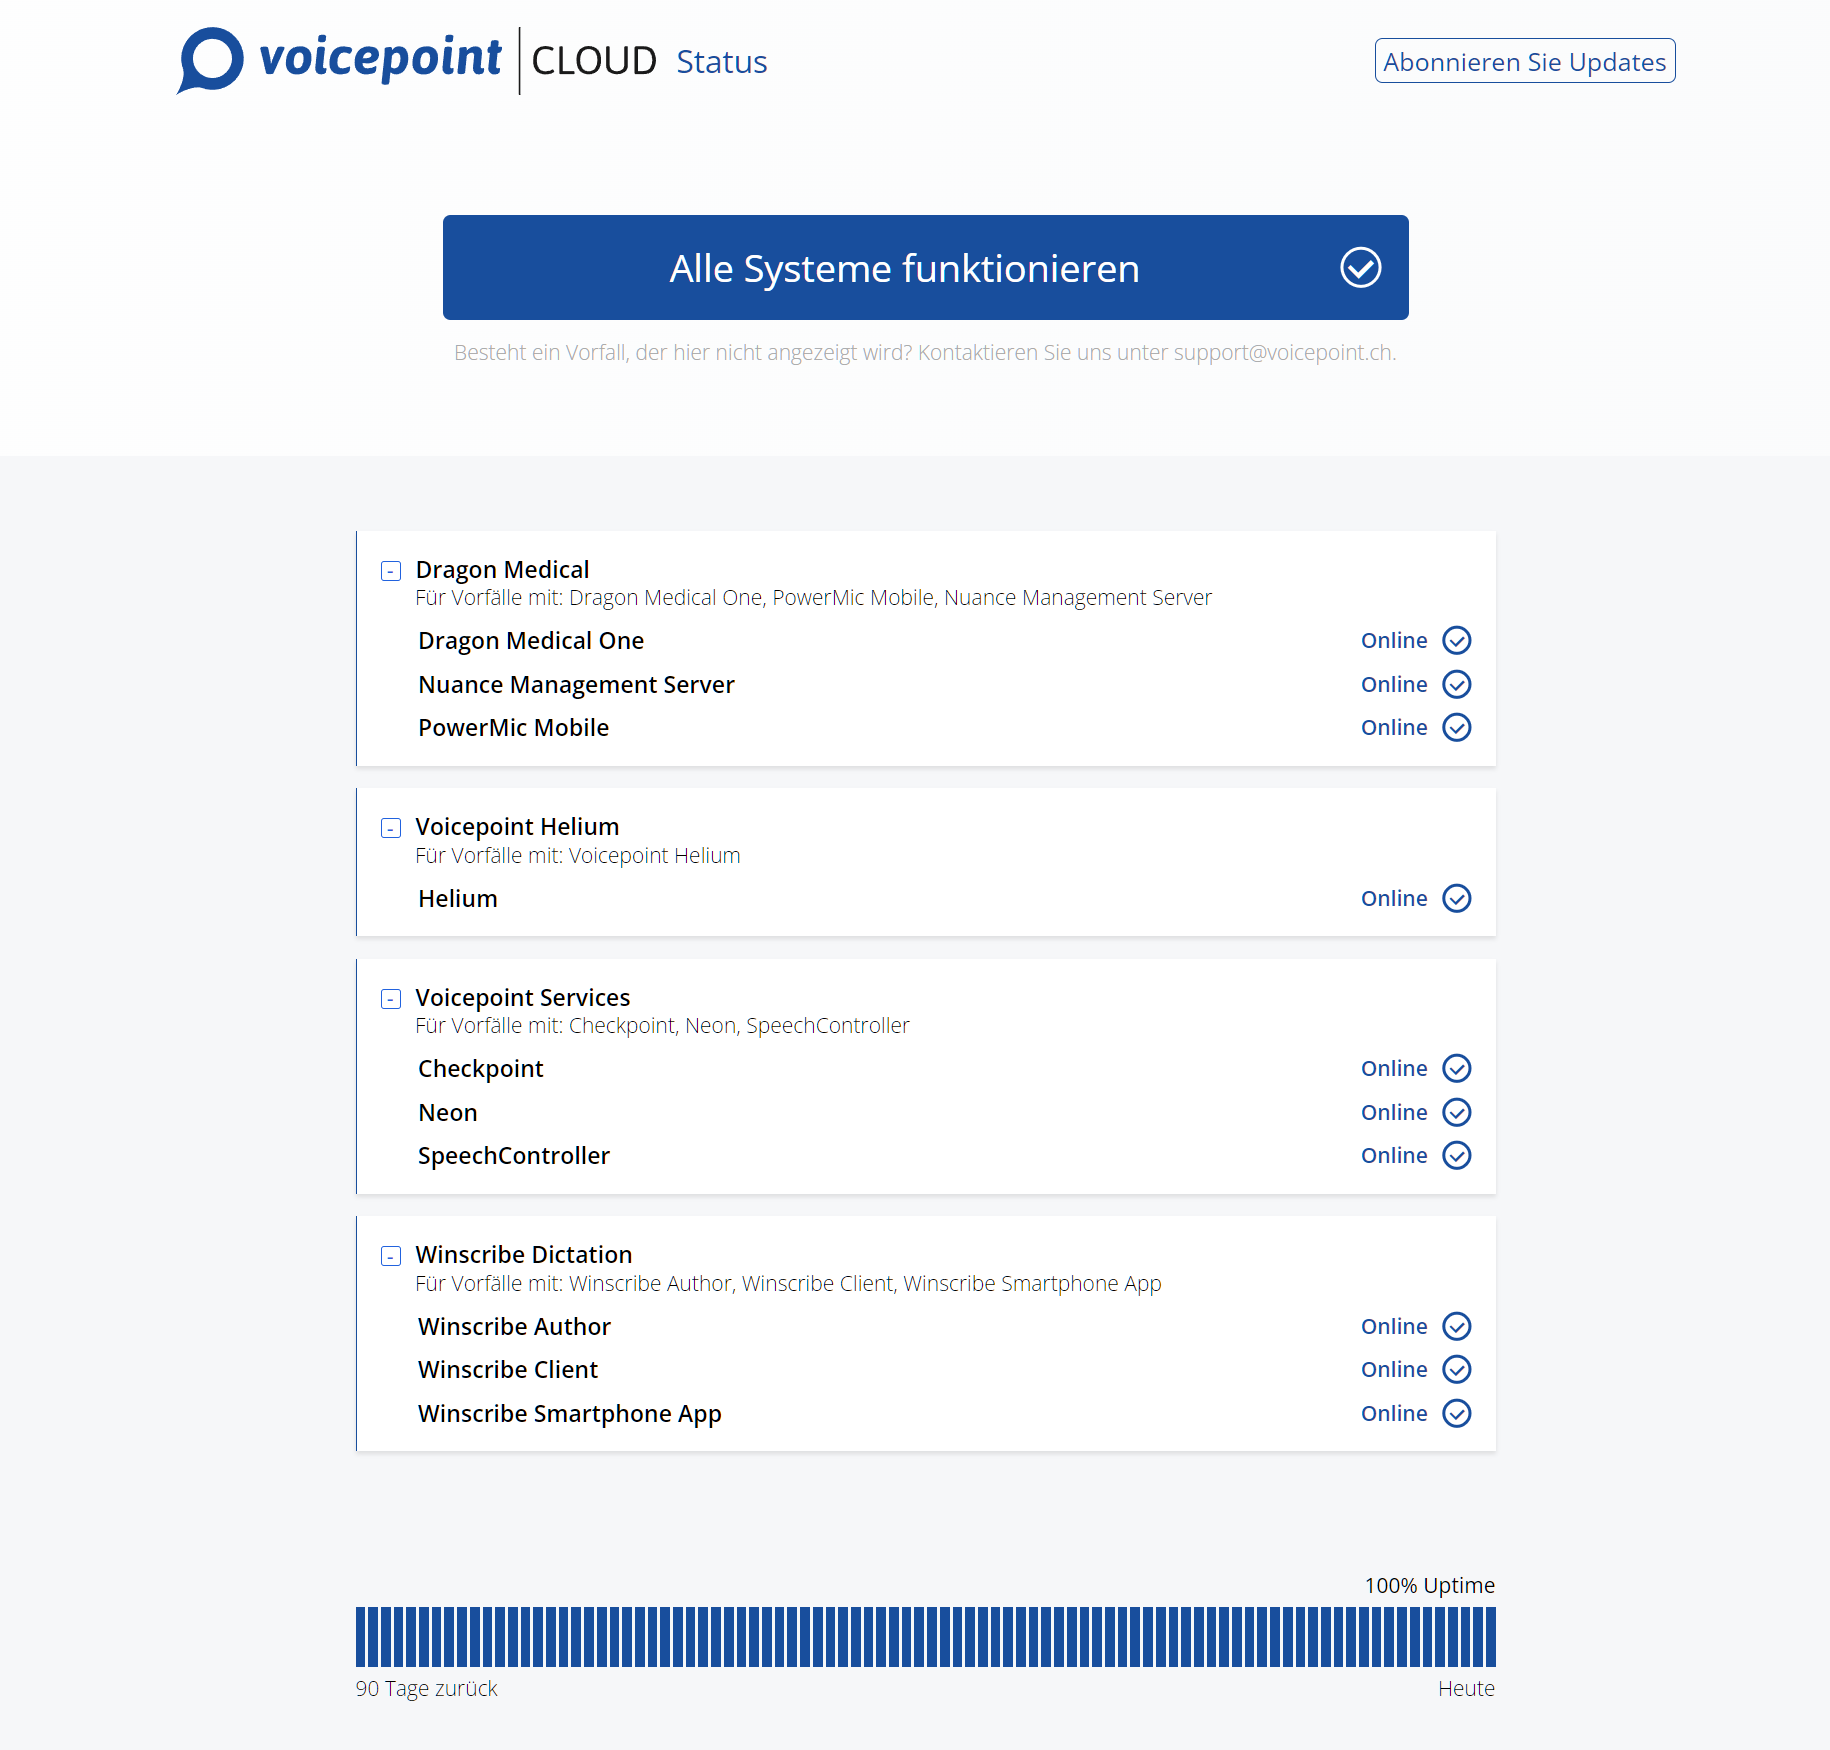Click the voicepoint speech bubble logo
This screenshot has width=1830, height=1750.
(211, 60)
